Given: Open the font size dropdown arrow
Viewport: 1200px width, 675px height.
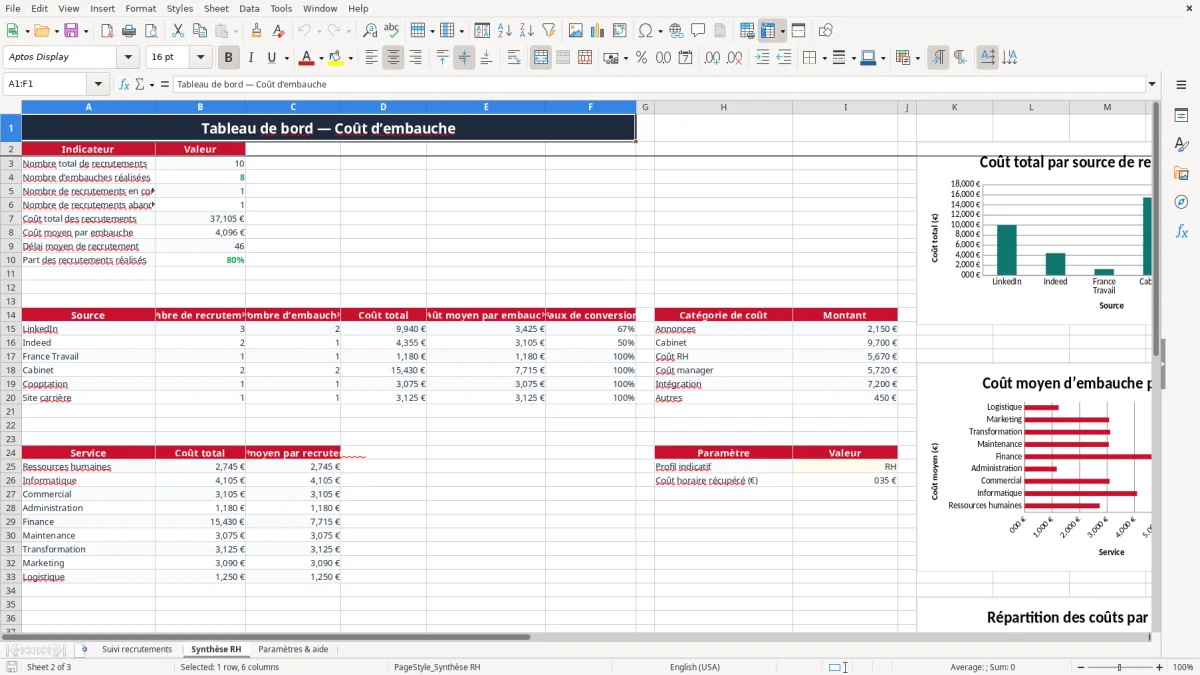Looking at the screenshot, I should (x=200, y=57).
